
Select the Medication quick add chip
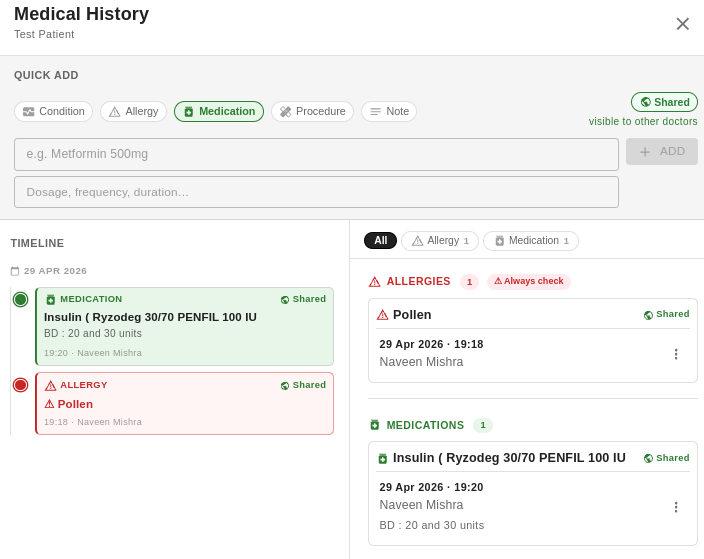[219, 111]
